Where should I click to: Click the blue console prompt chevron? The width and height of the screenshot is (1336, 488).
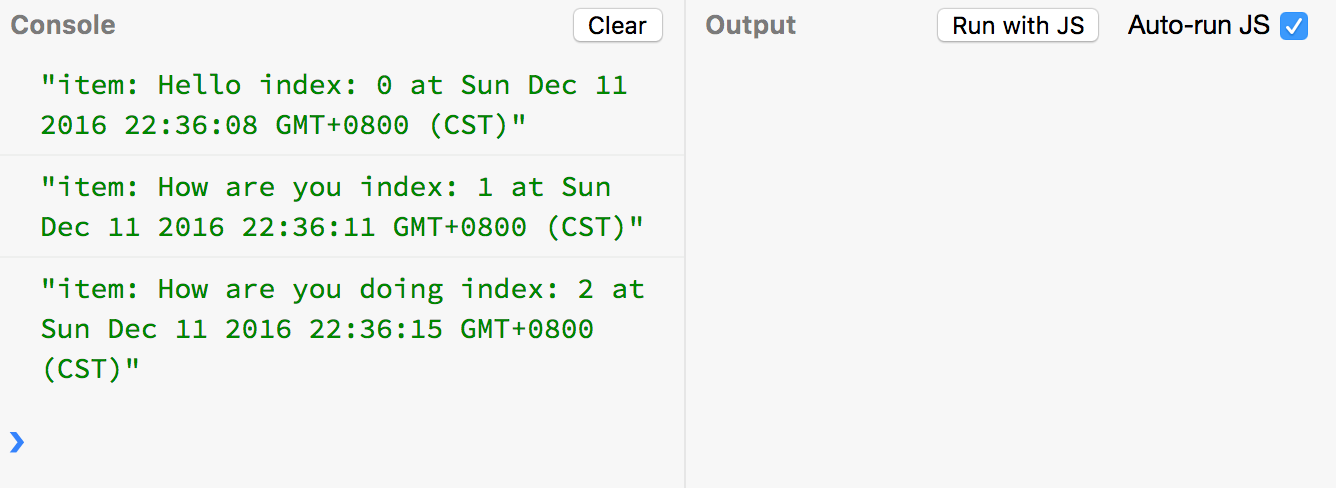click(16, 442)
